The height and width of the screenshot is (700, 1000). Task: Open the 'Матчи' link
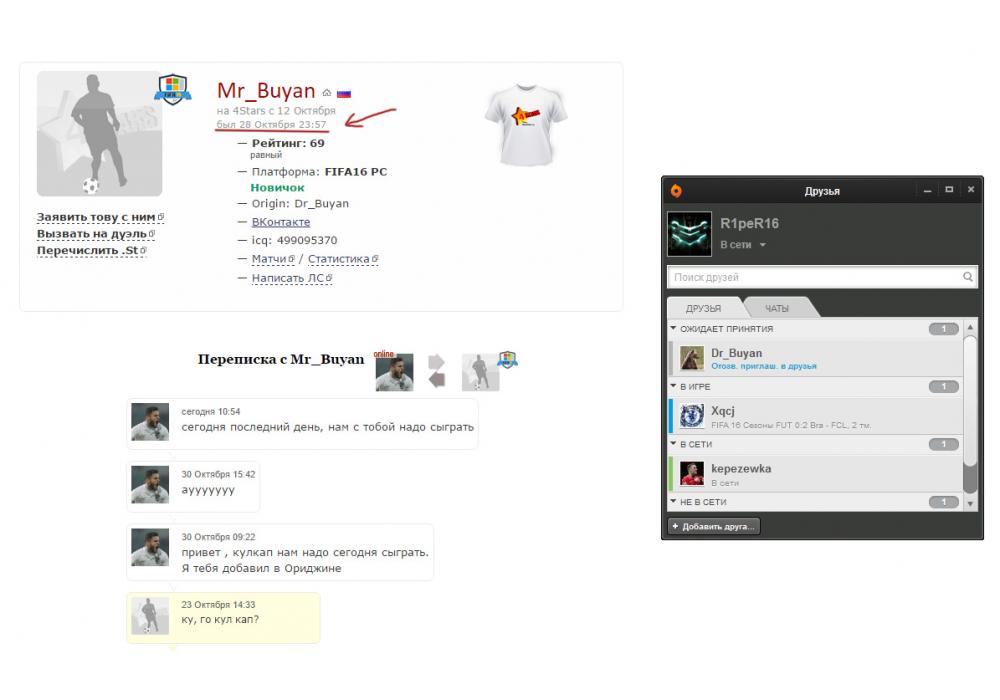click(x=272, y=259)
